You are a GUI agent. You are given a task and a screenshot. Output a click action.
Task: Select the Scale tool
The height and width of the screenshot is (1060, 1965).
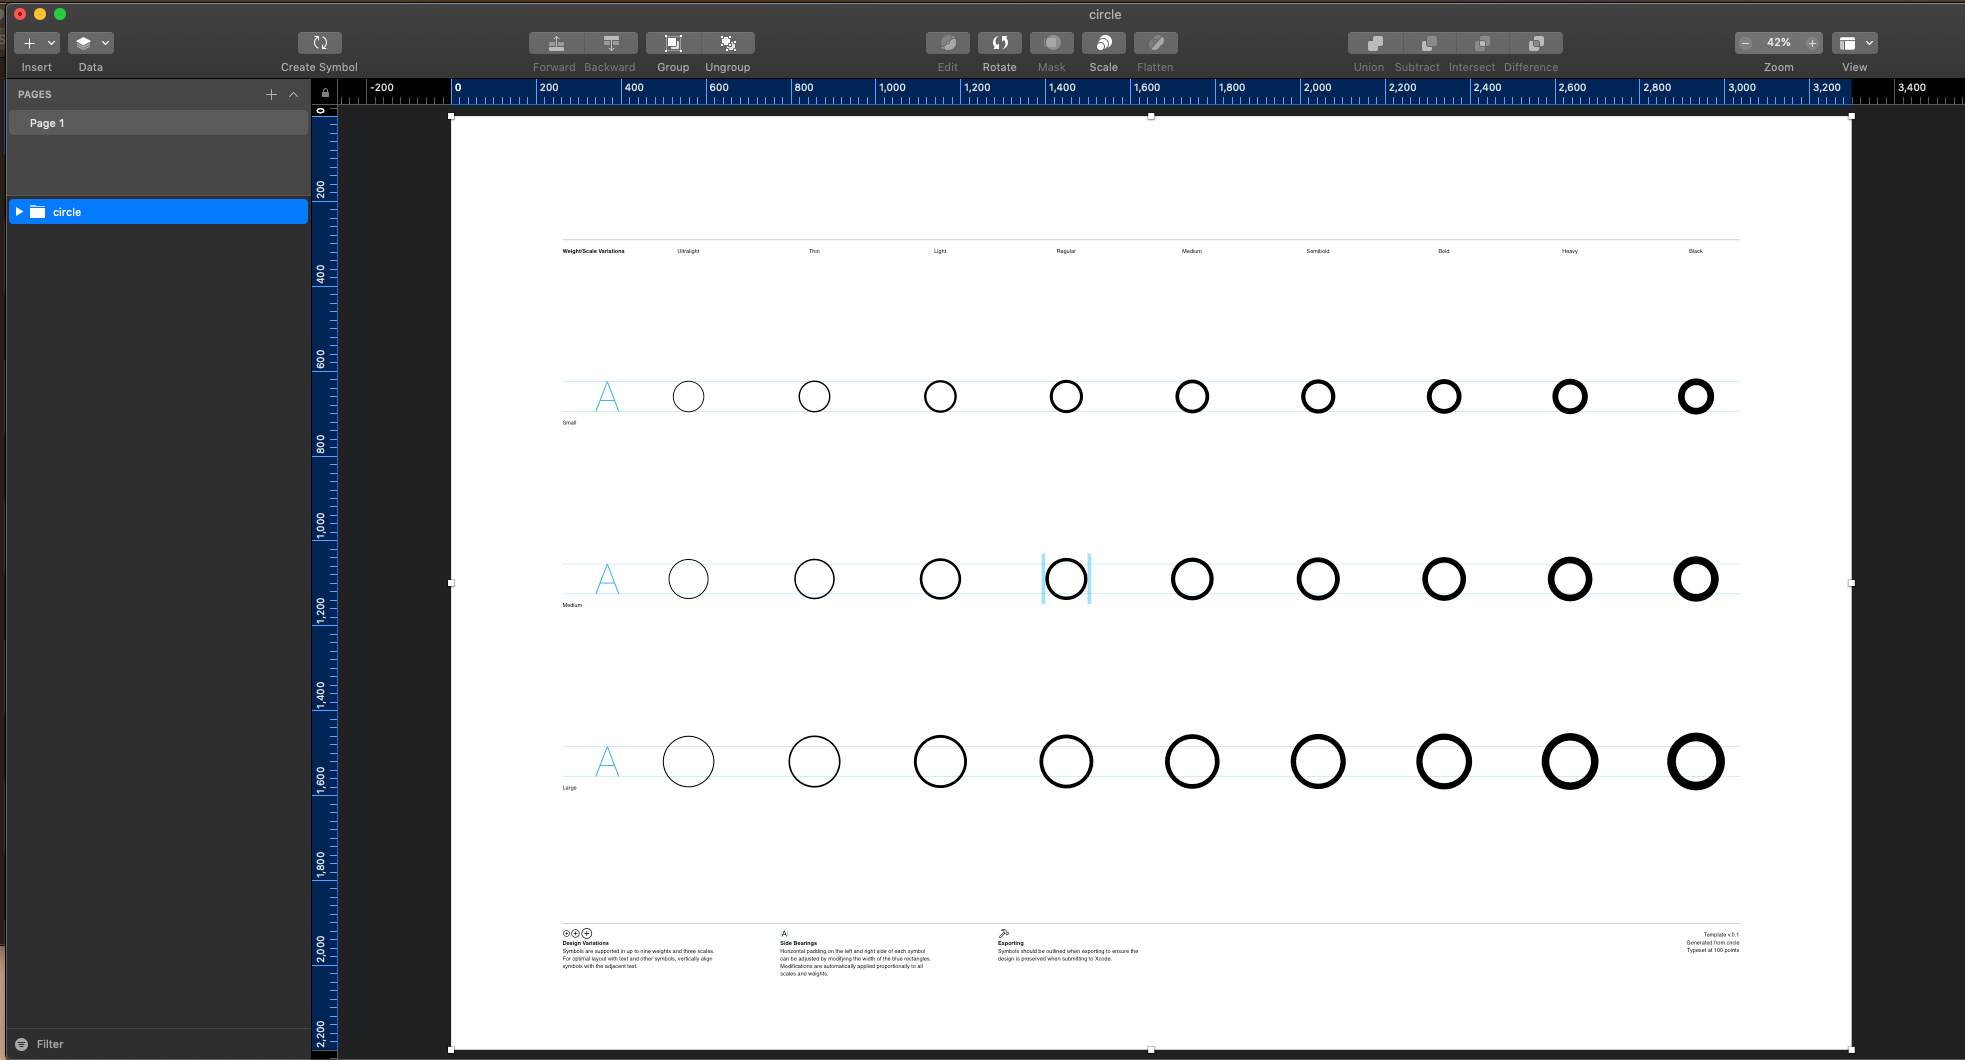point(1104,43)
